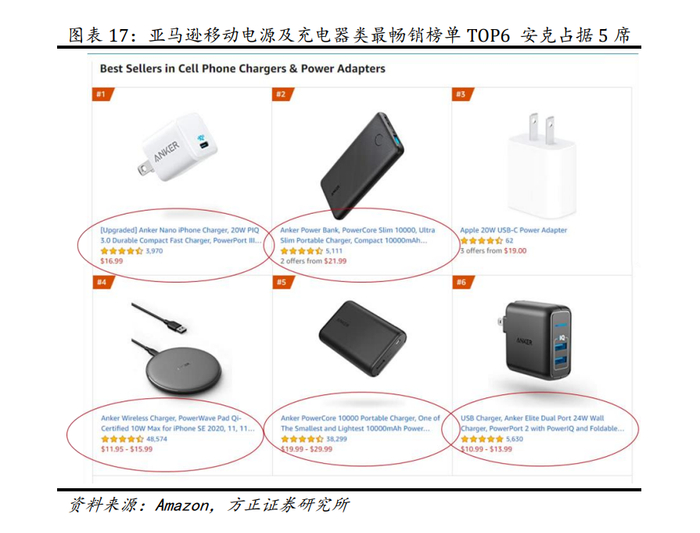Open the Anker Nano iPhone Charger title link
Screen dimensions: 700x533
(x=180, y=235)
